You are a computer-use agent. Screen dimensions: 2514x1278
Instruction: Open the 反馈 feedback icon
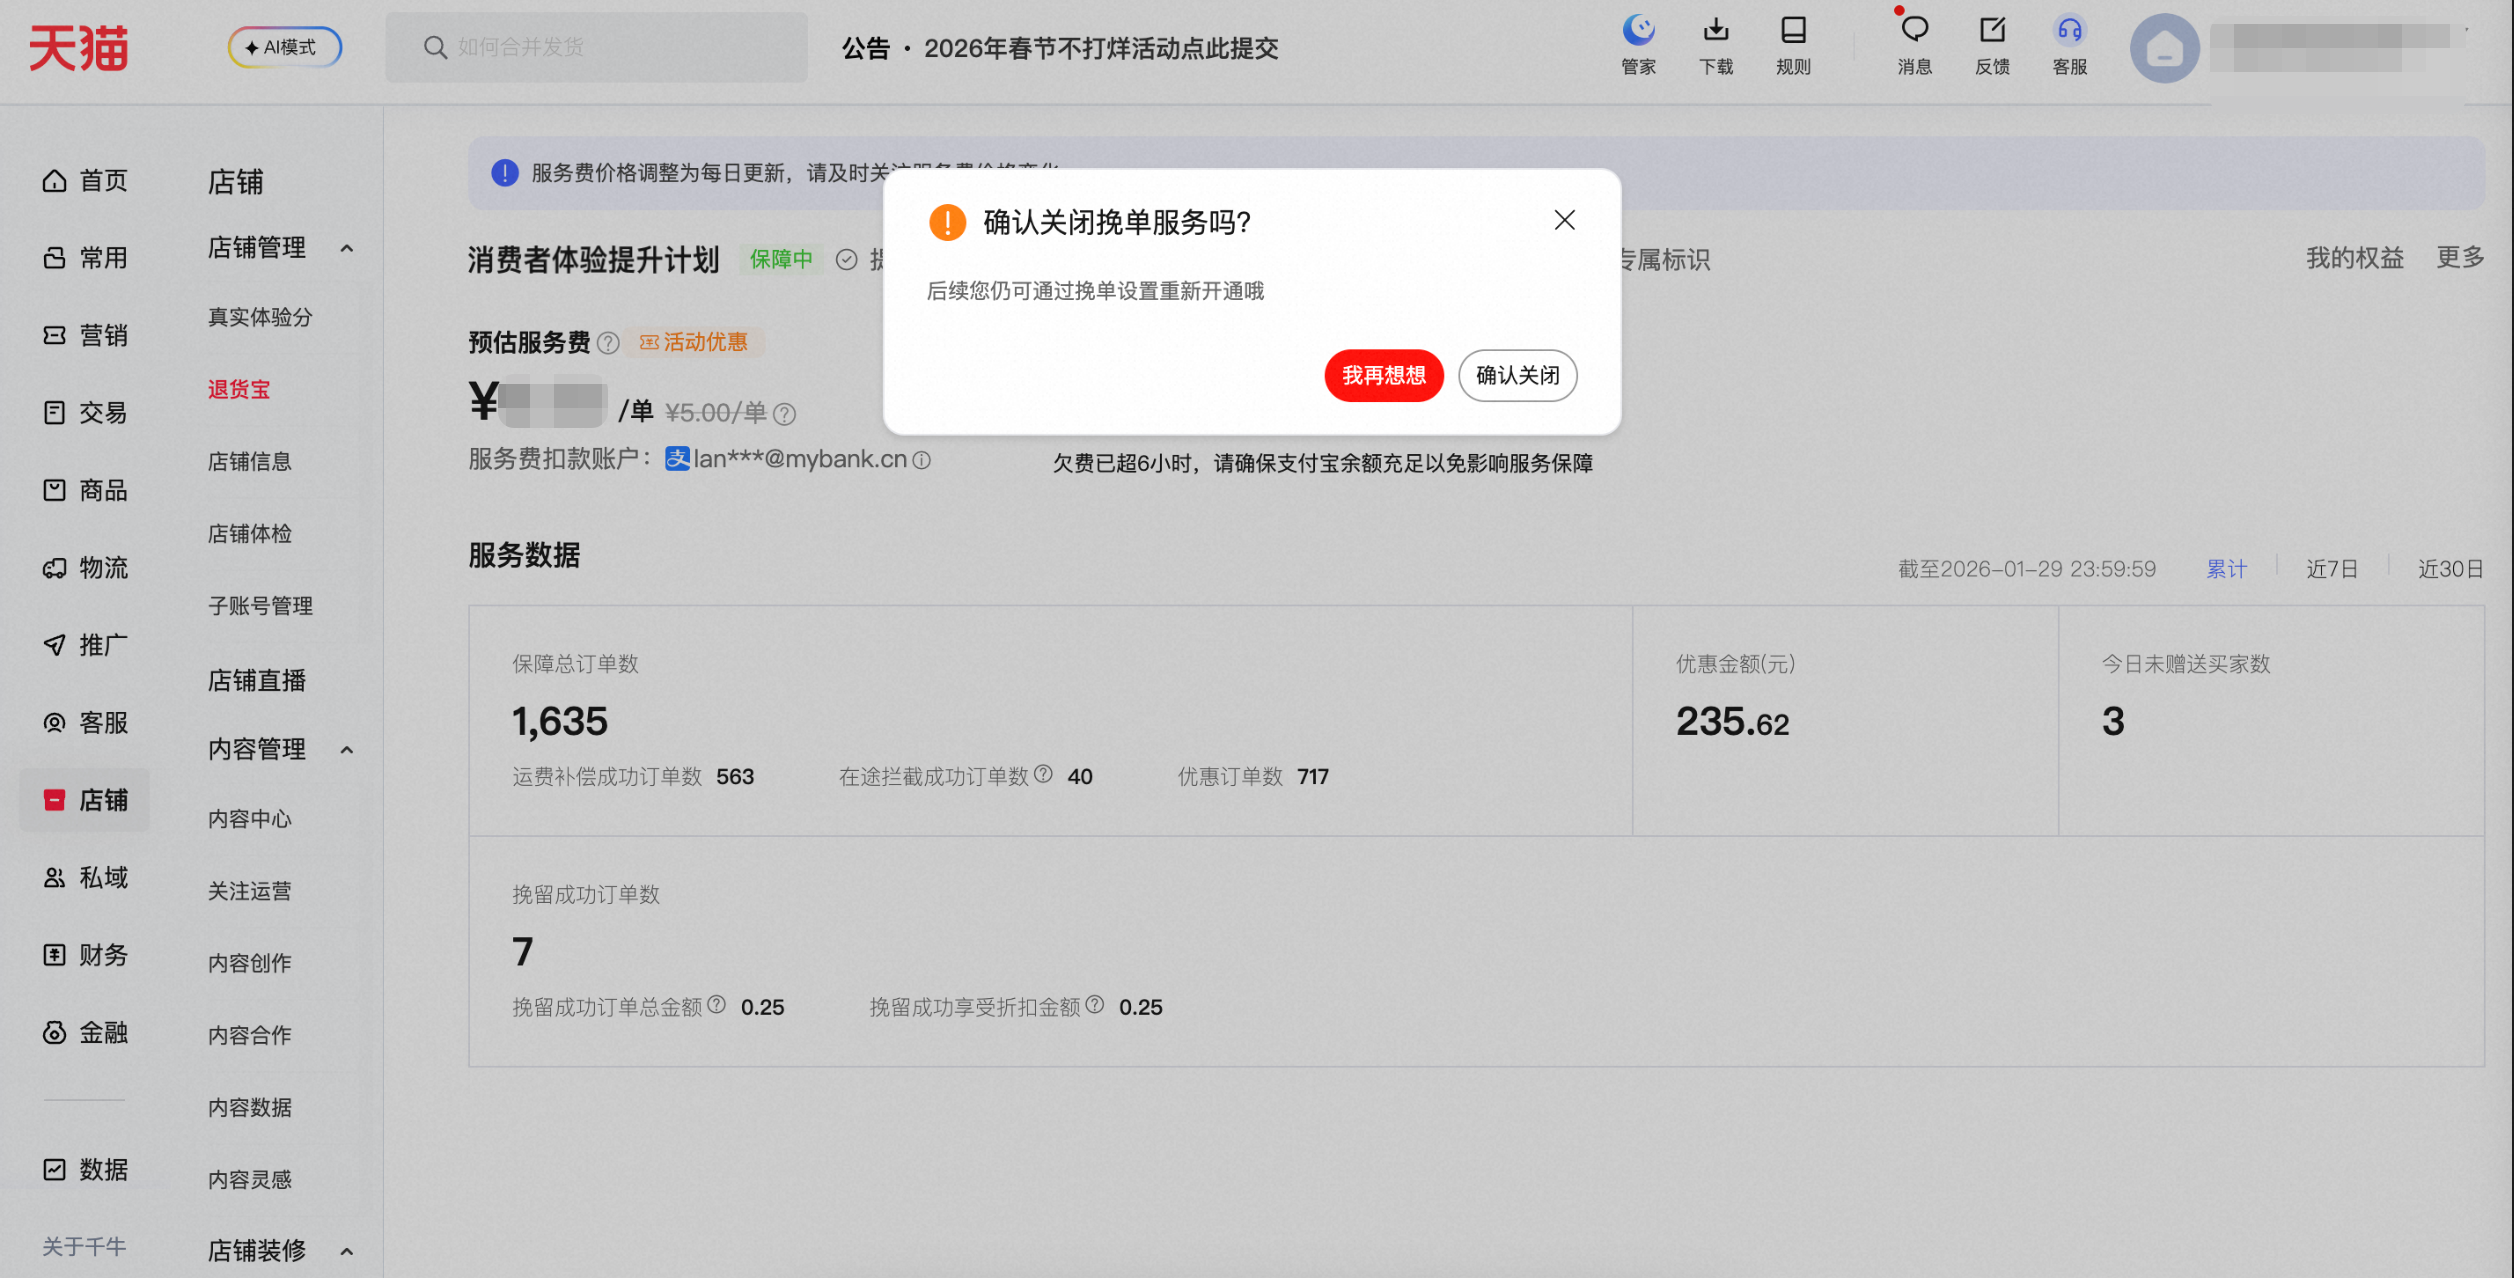coord(1992,45)
